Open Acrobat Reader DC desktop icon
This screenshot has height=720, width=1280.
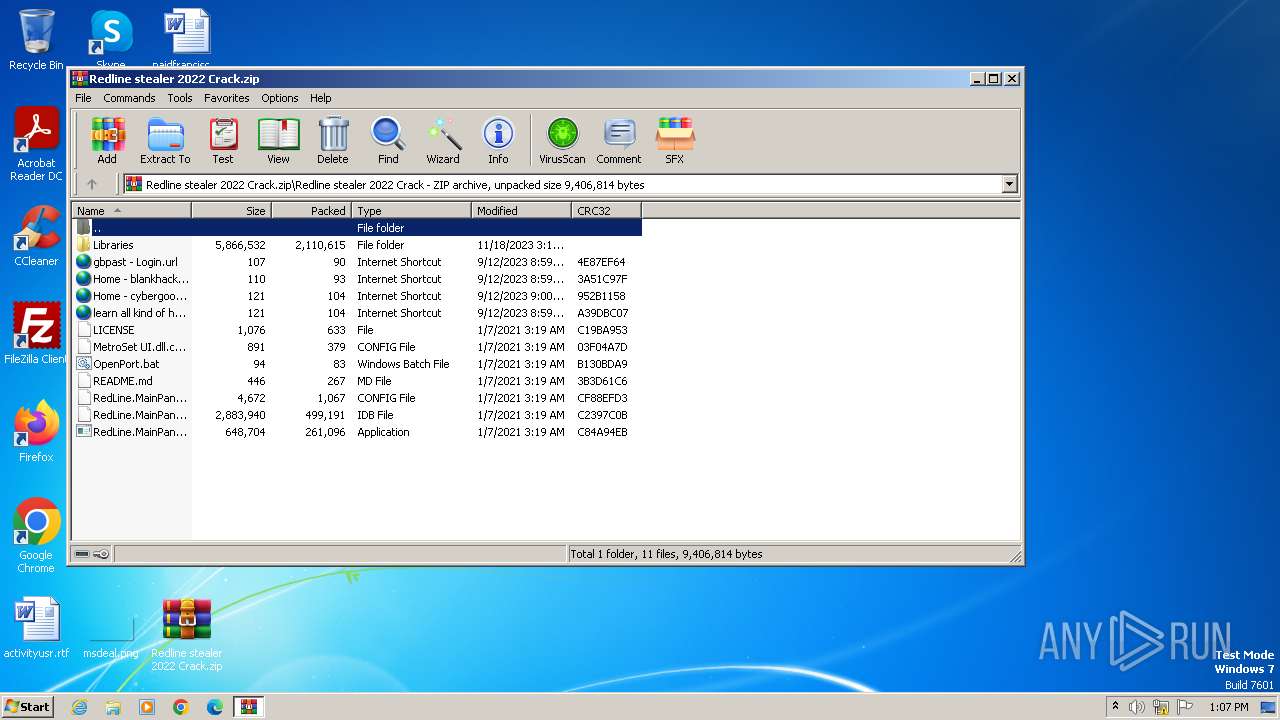[x=36, y=145]
